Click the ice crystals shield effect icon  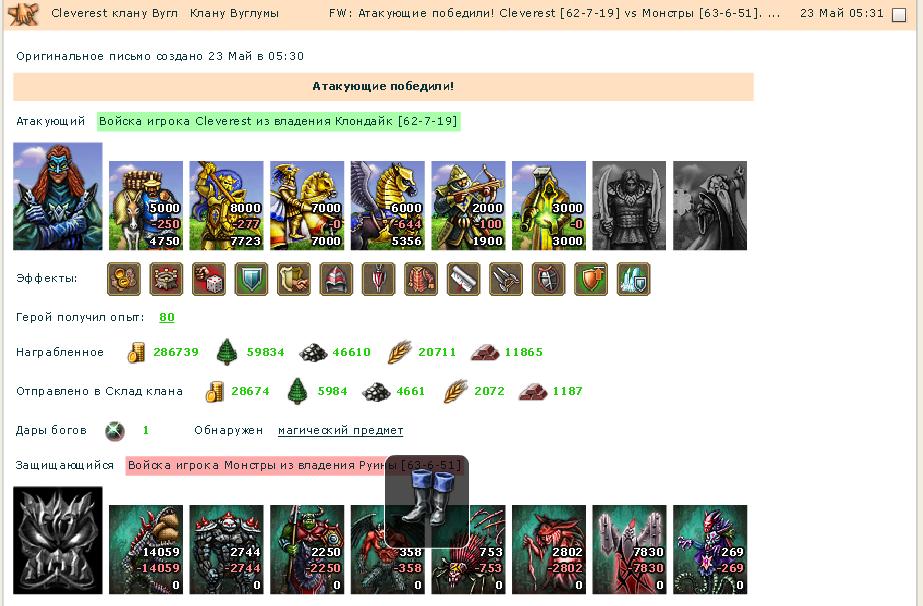tap(633, 279)
